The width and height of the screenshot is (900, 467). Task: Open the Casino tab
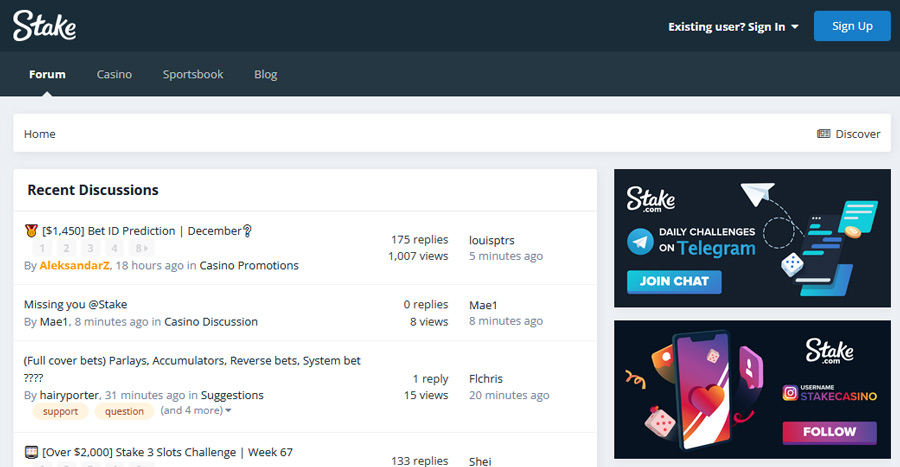coord(114,74)
